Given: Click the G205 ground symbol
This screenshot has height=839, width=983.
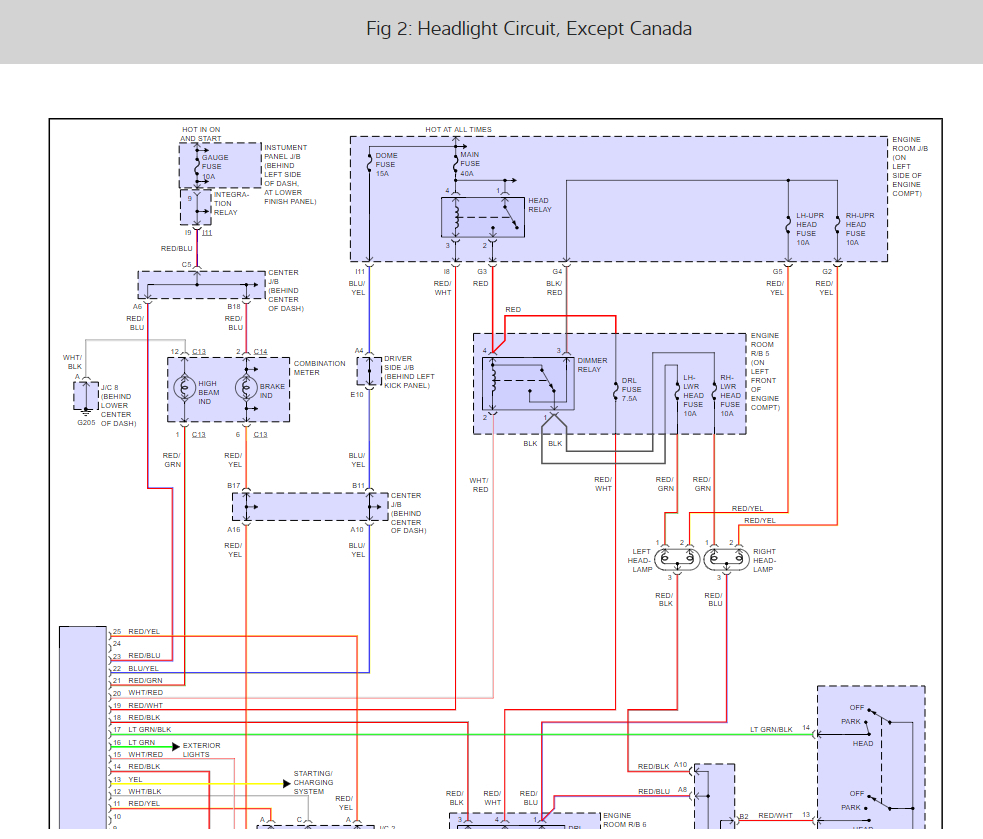Looking at the screenshot, I should coord(86,411).
